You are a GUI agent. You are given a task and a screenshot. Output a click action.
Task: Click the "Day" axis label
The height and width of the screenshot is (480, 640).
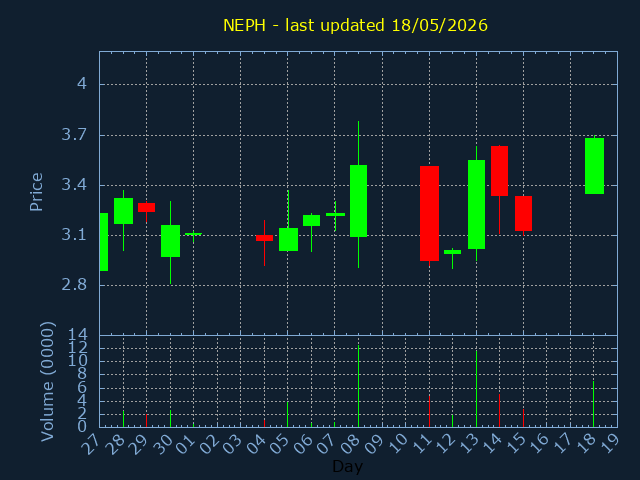[x=347, y=466]
